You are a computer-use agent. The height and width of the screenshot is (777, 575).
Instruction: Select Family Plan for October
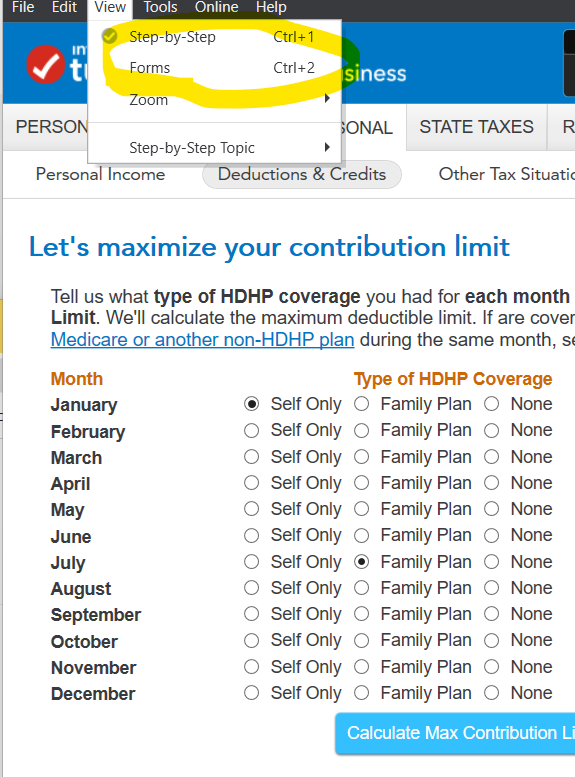coord(361,640)
